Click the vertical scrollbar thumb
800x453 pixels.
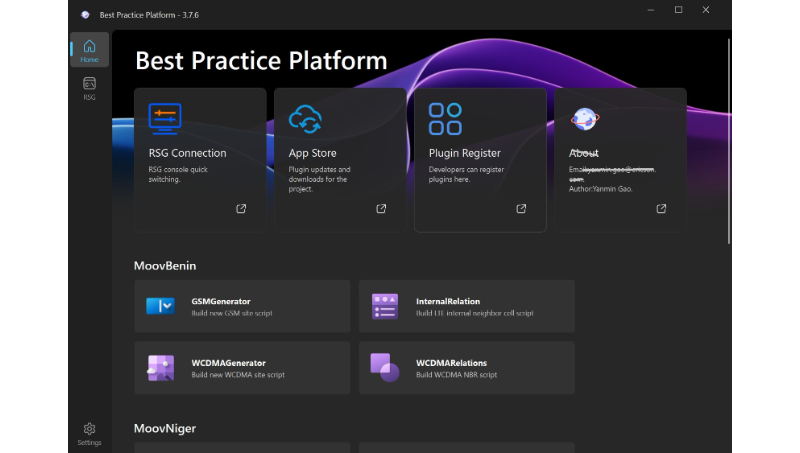tap(729, 141)
